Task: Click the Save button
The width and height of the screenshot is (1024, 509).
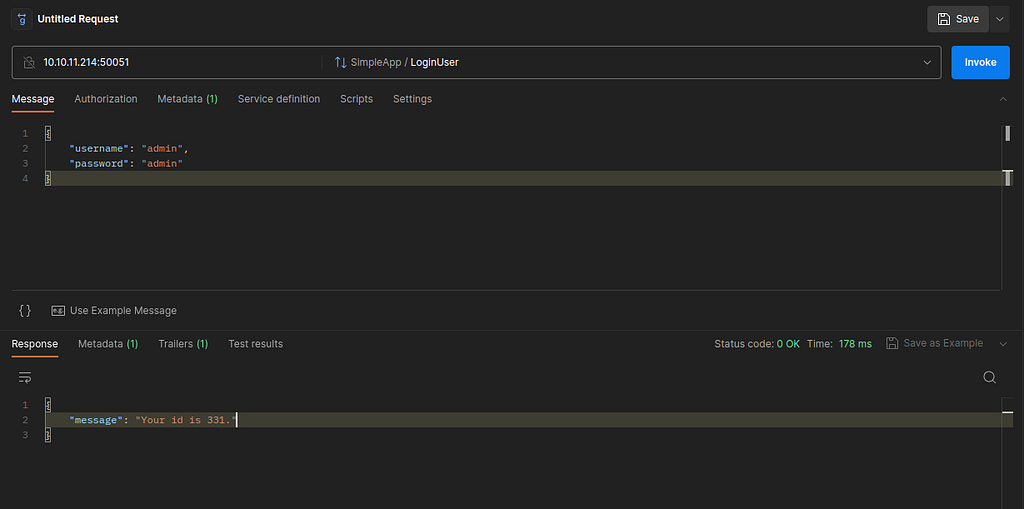Action: pos(958,19)
